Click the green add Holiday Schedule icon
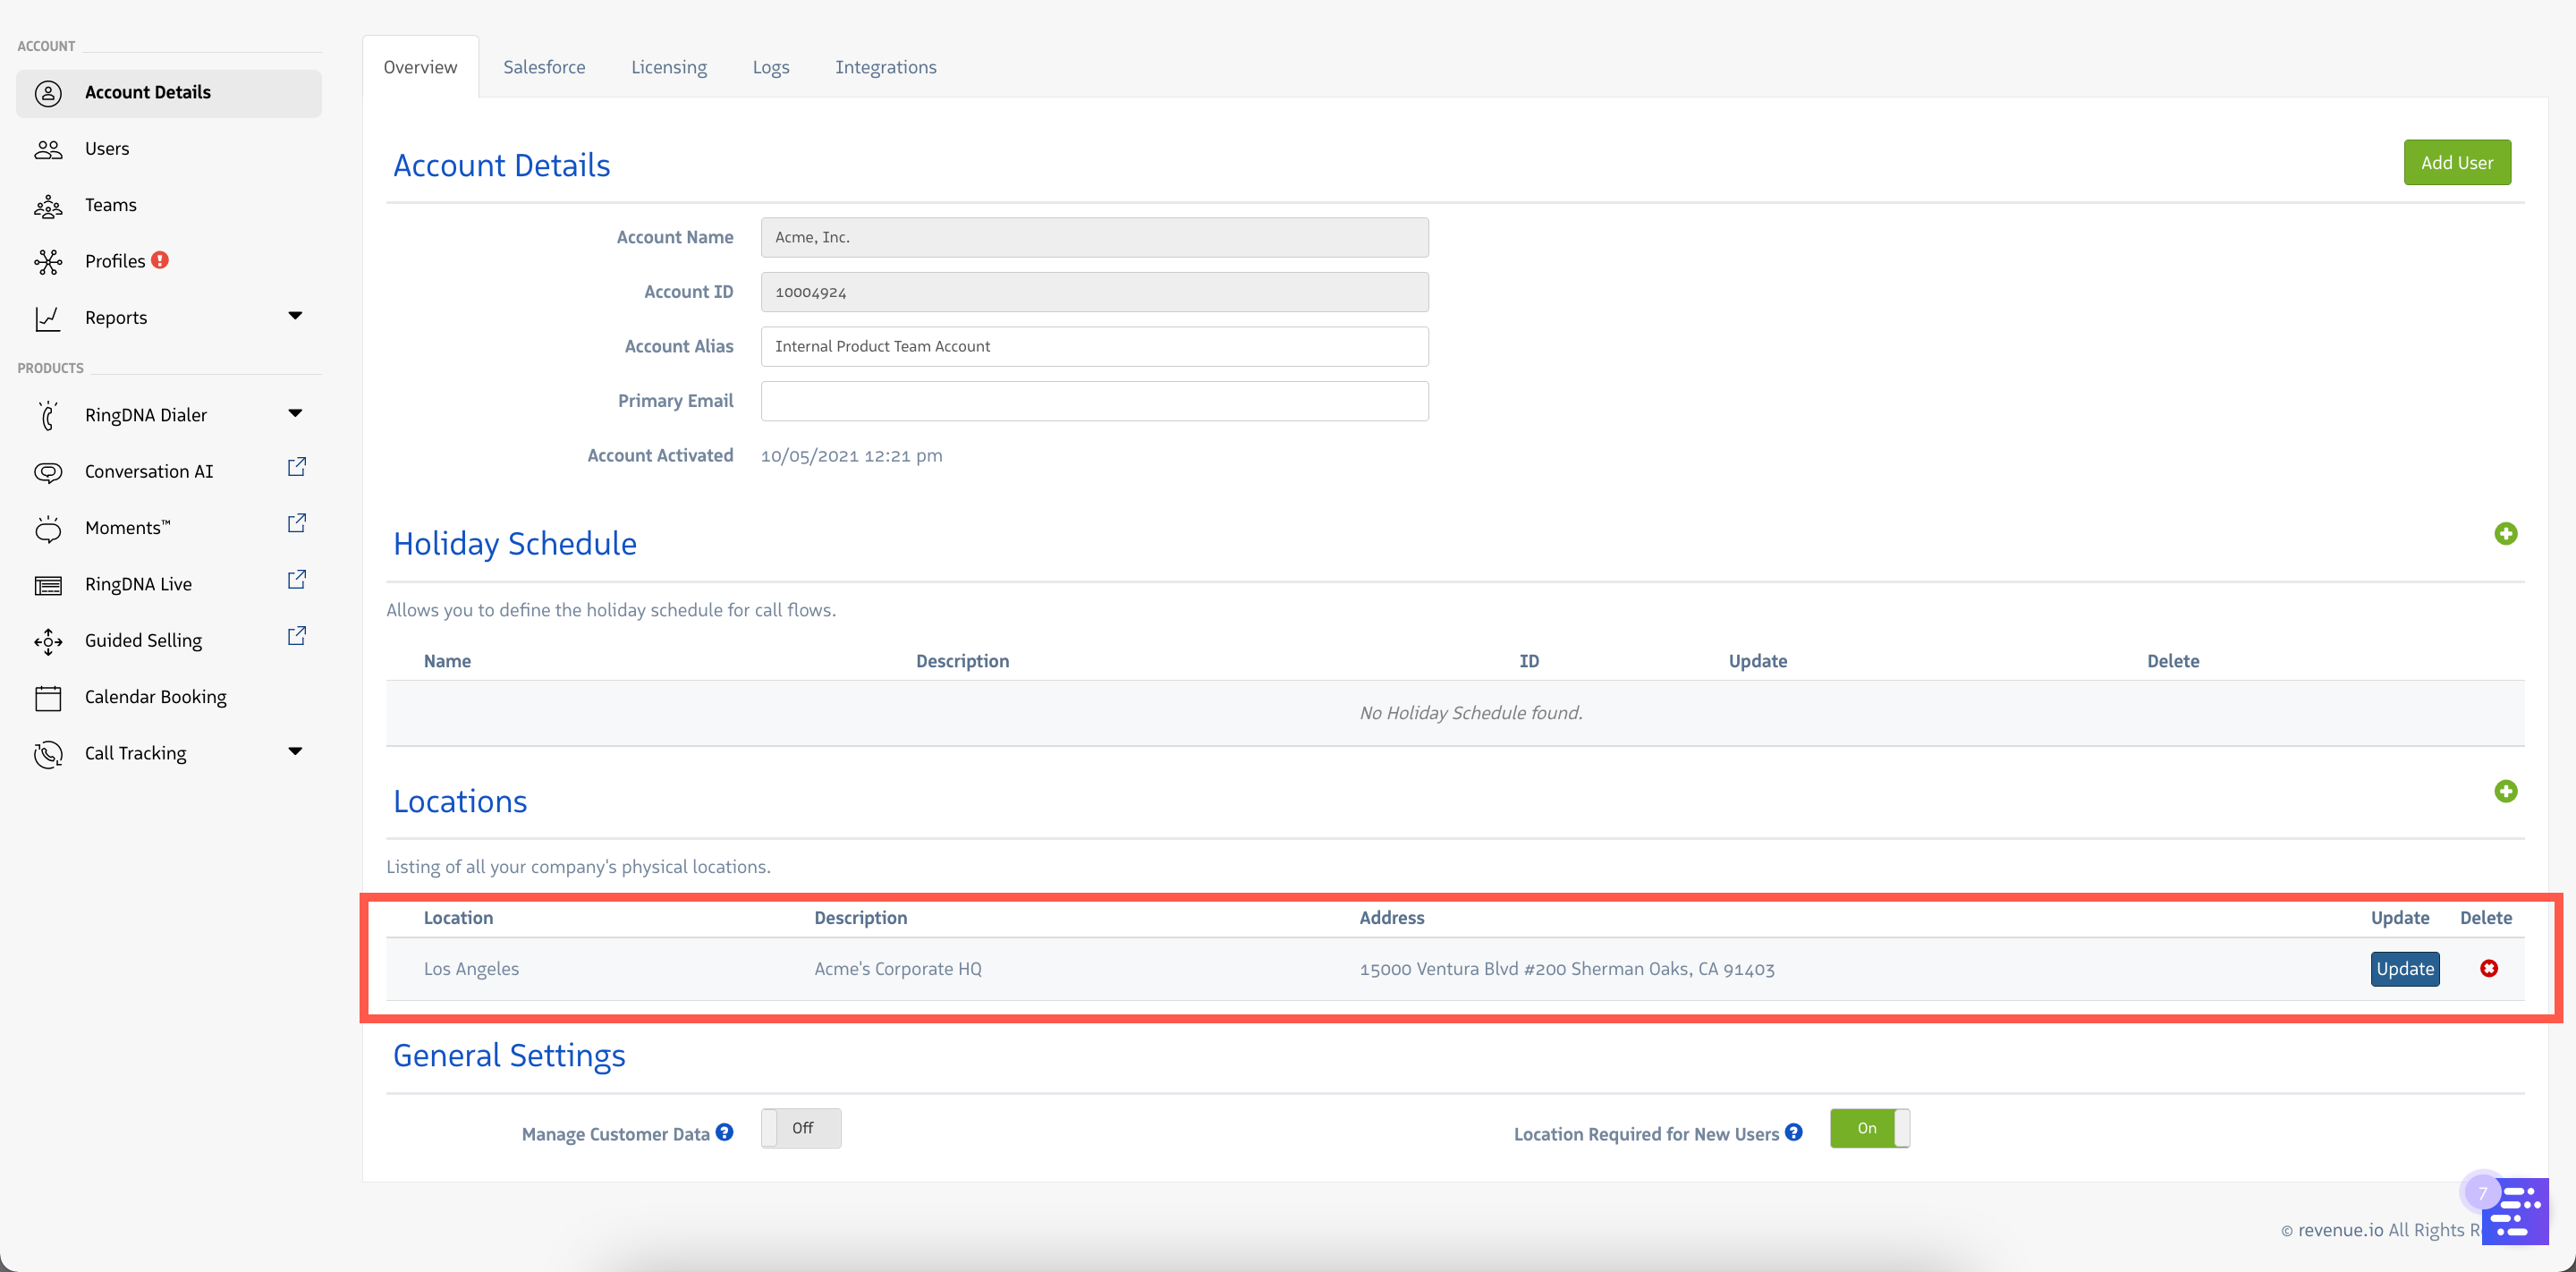The image size is (2576, 1272). 2505,534
